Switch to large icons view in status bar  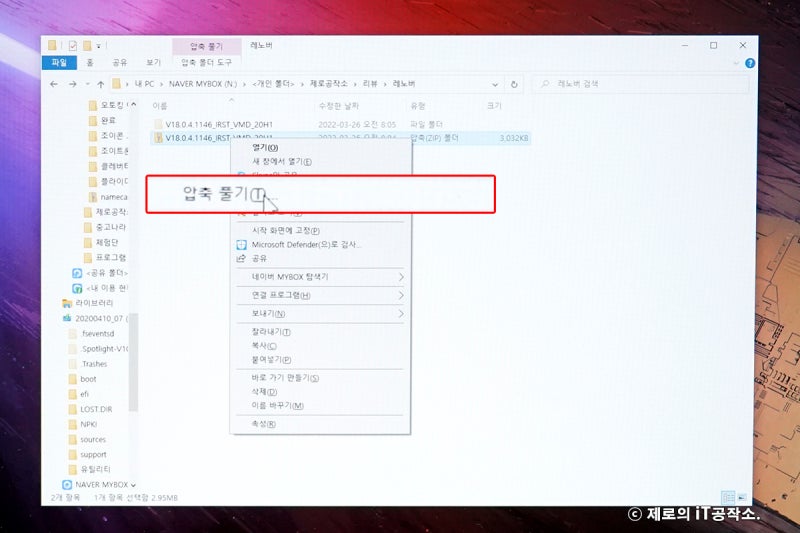tap(742, 497)
